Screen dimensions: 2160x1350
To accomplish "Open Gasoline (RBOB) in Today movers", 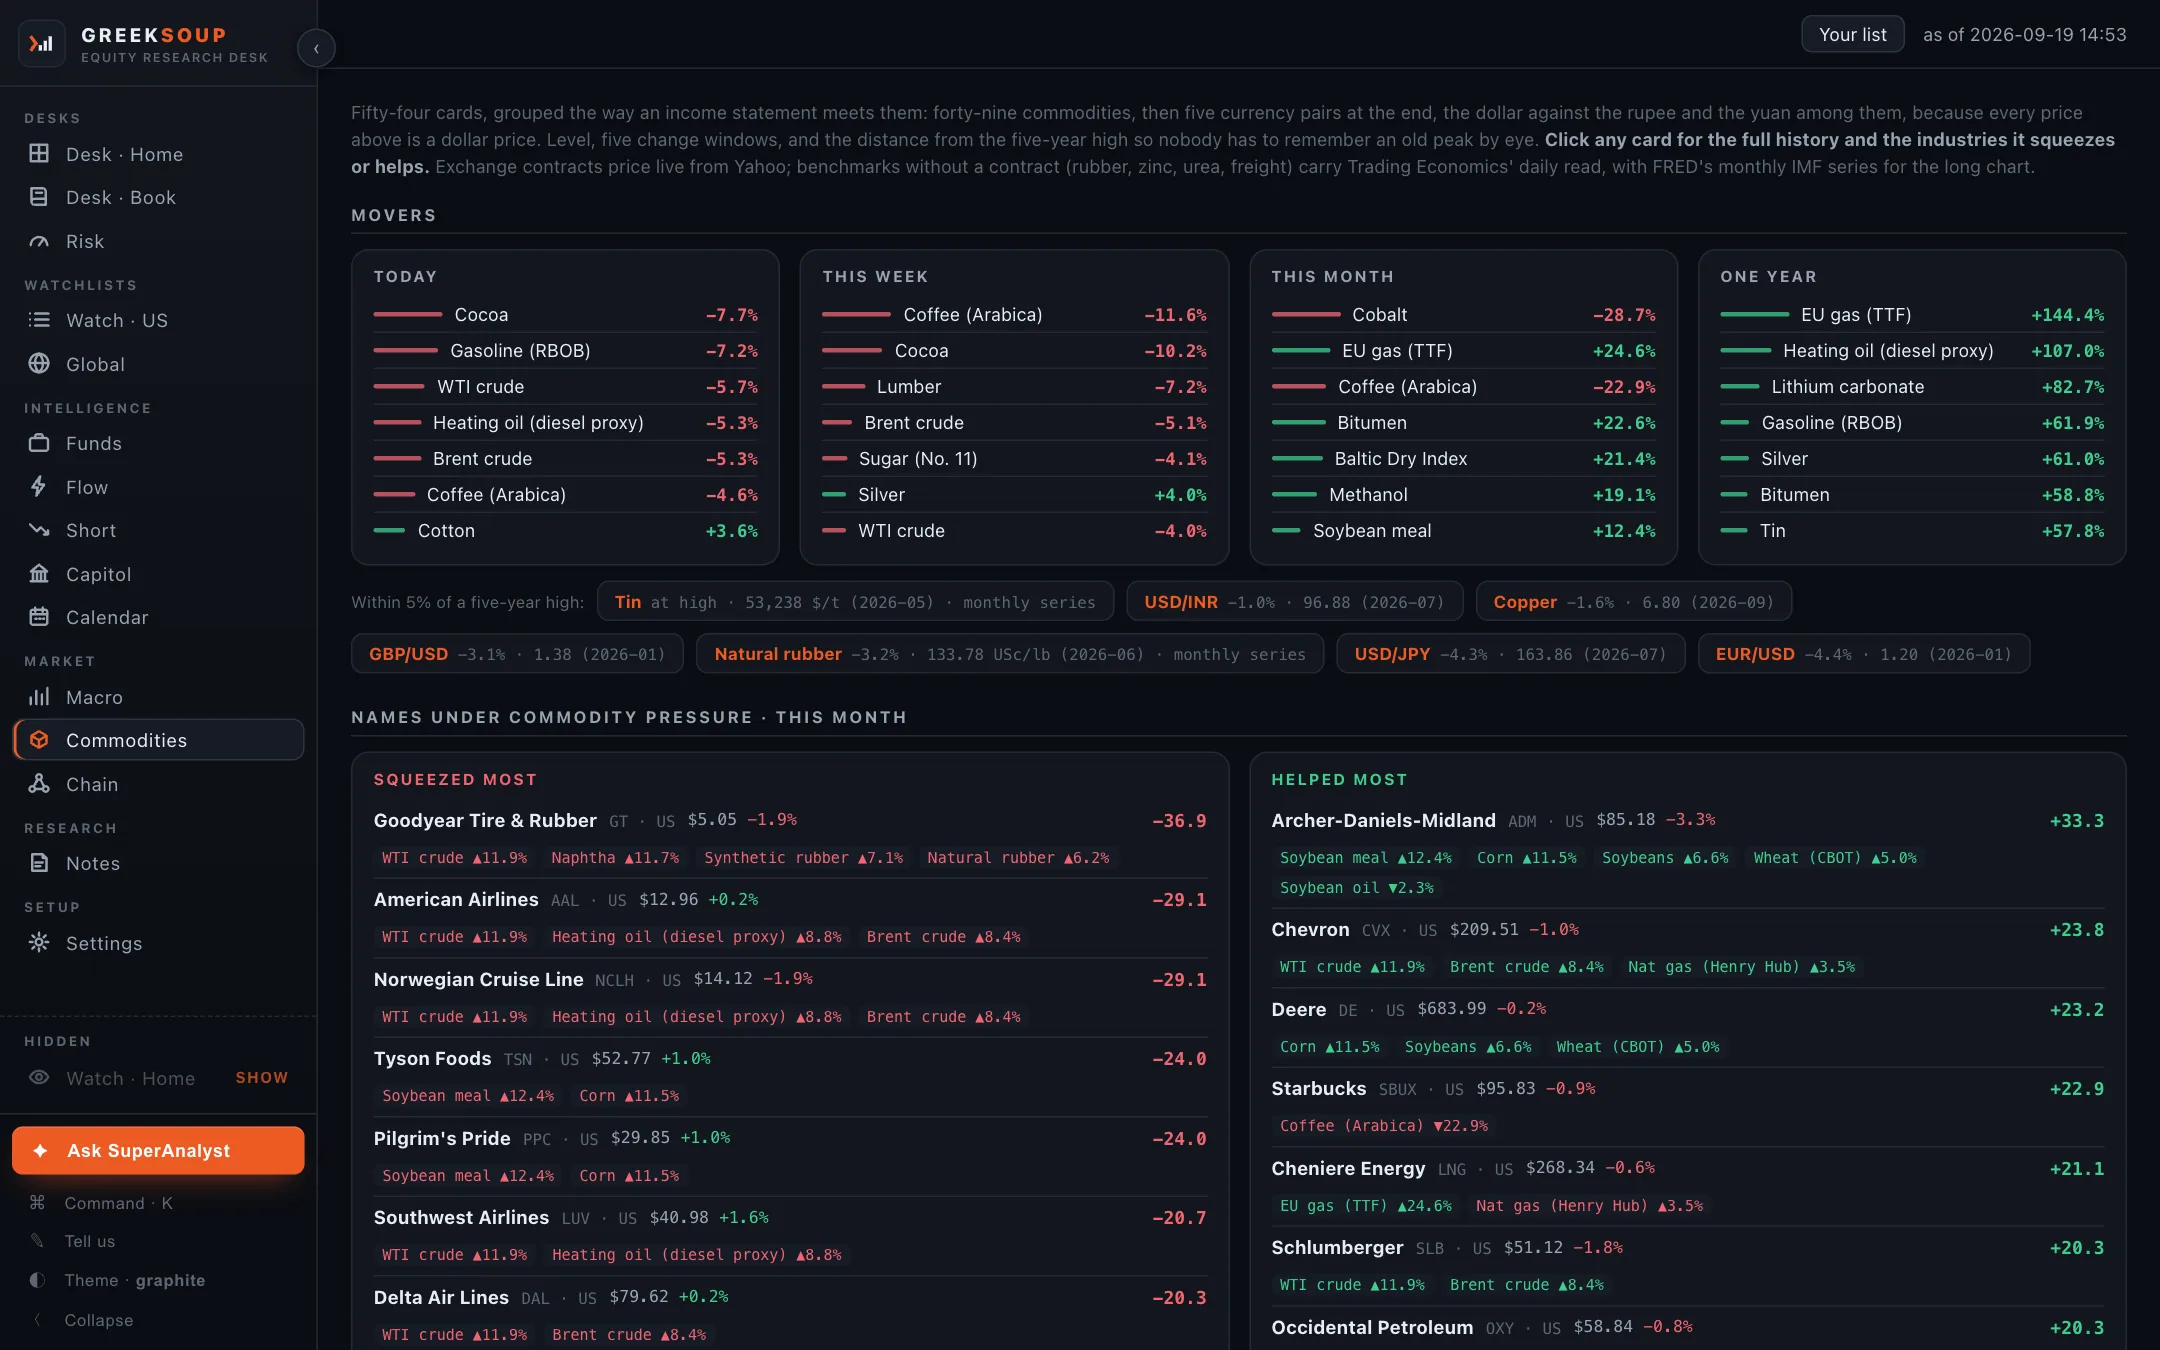I will [x=565, y=351].
